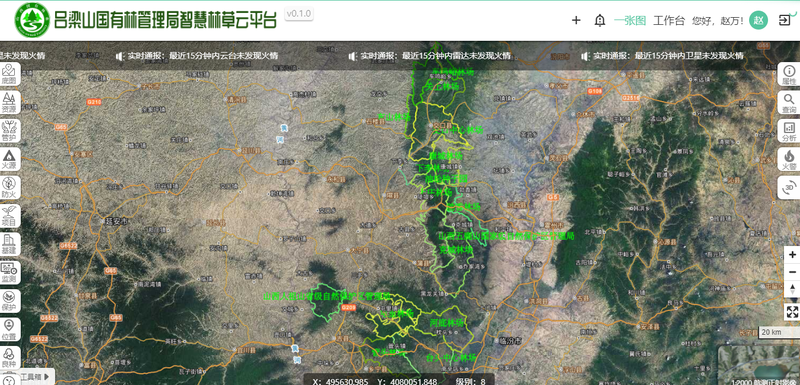
Task: Open the 火警 fire alarm panel
Action: click(x=789, y=159)
